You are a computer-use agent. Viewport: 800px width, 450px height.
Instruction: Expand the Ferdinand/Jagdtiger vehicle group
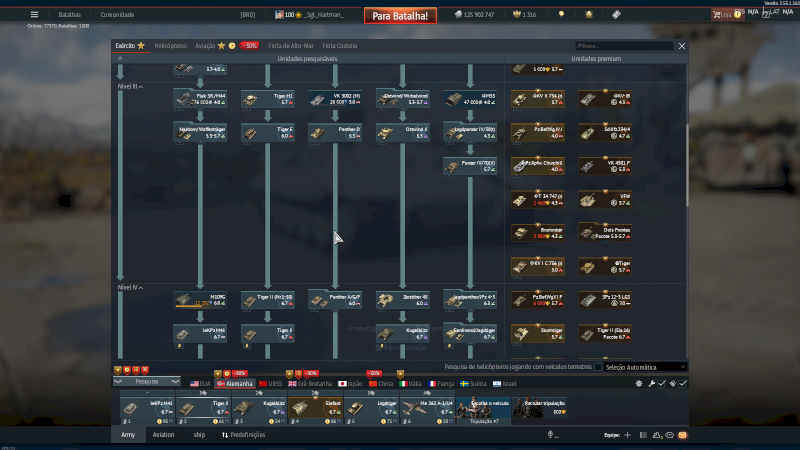coord(470,334)
